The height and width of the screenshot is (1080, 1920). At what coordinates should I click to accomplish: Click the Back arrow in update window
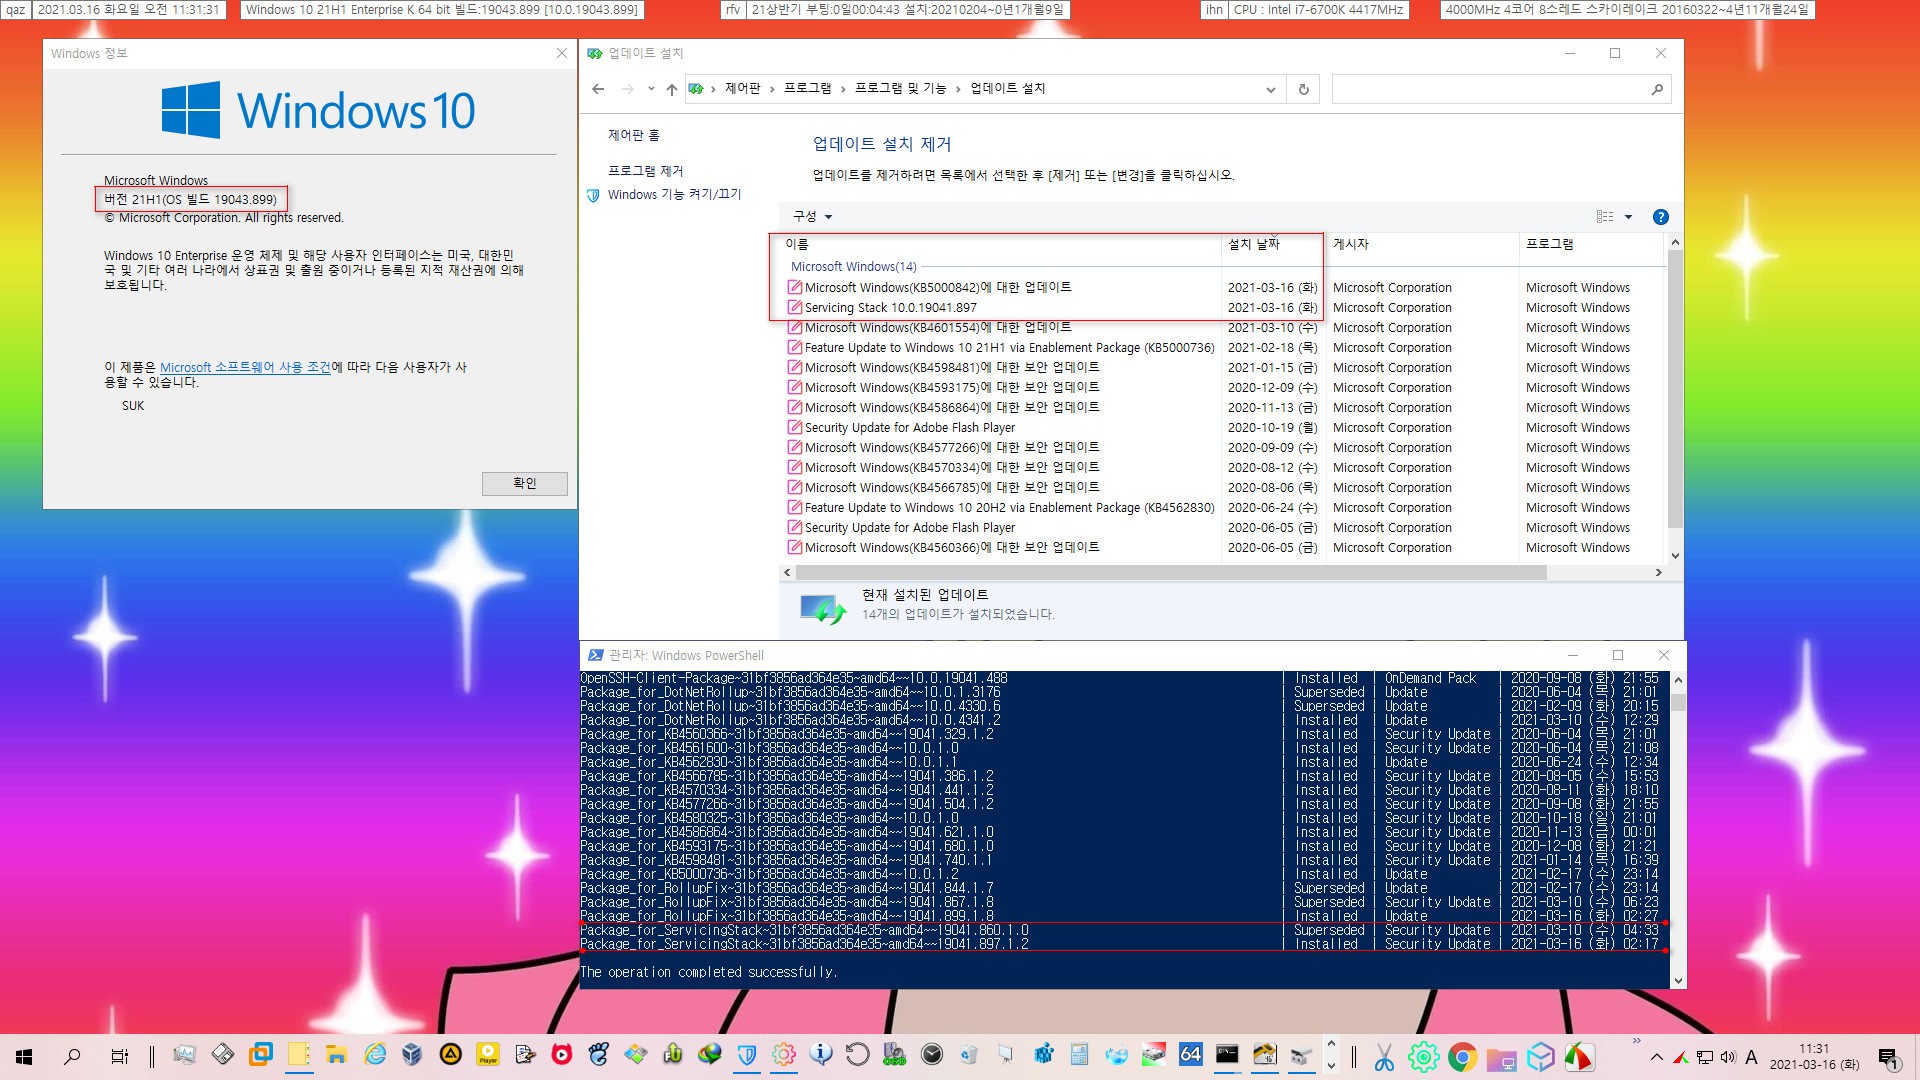(x=598, y=89)
